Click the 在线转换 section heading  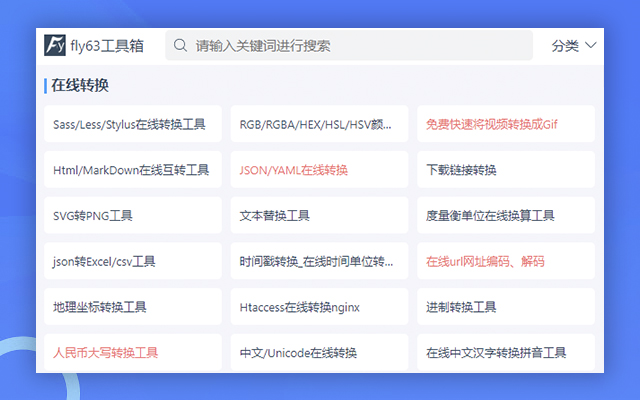[x=80, y=86]
